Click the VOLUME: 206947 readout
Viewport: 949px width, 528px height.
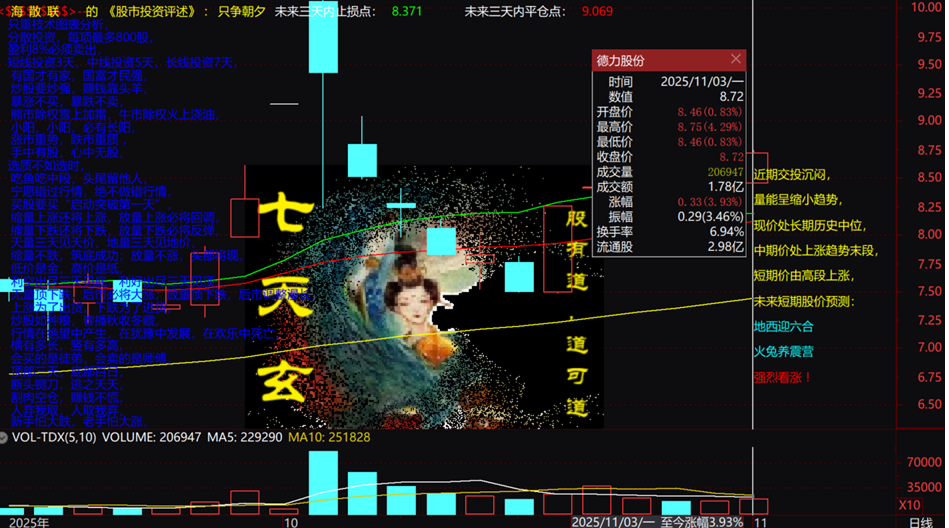tap(151, 437)
